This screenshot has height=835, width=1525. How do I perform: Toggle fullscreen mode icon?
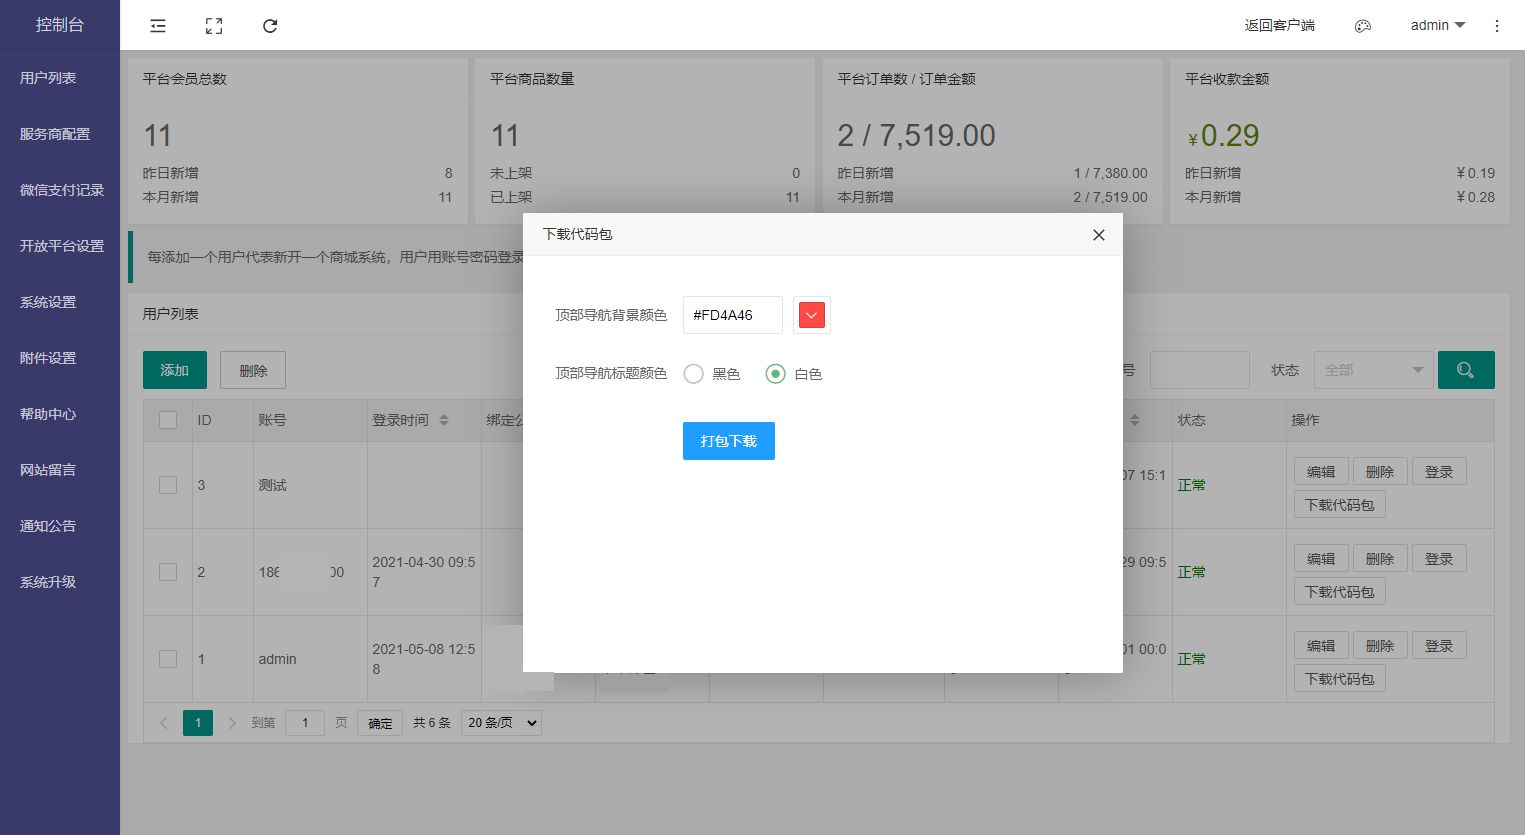point(214,26)
